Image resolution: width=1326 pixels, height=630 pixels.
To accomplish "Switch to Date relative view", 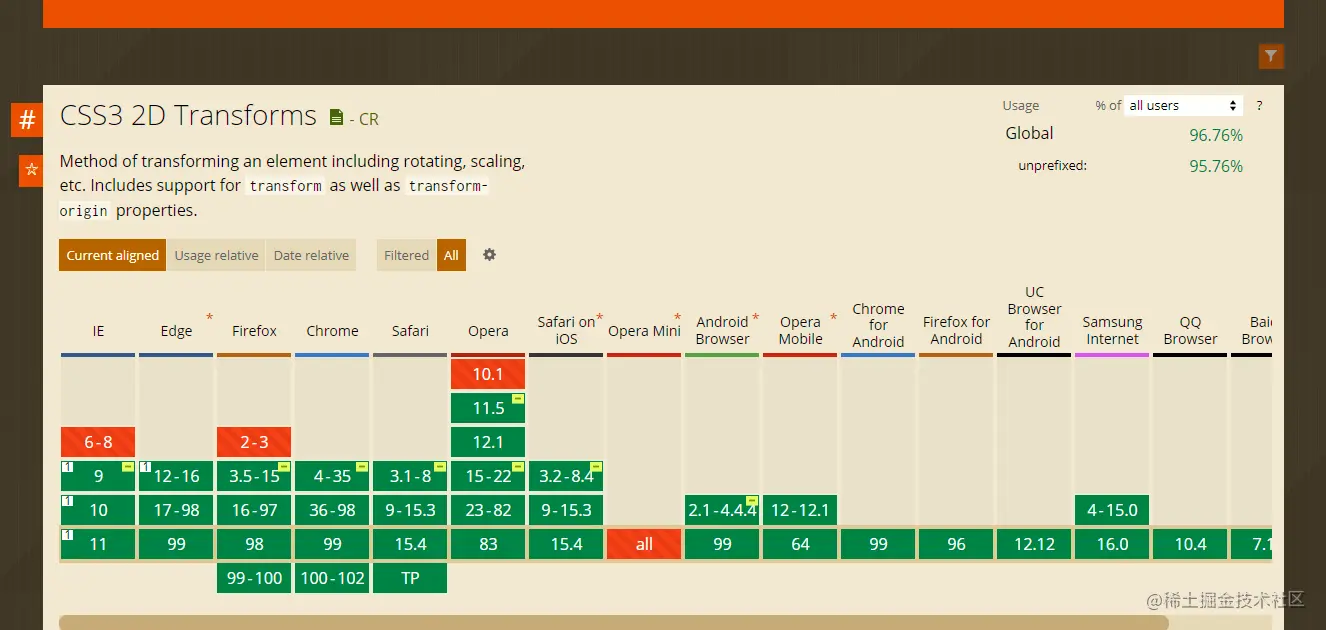I will (x=311, y=255).
